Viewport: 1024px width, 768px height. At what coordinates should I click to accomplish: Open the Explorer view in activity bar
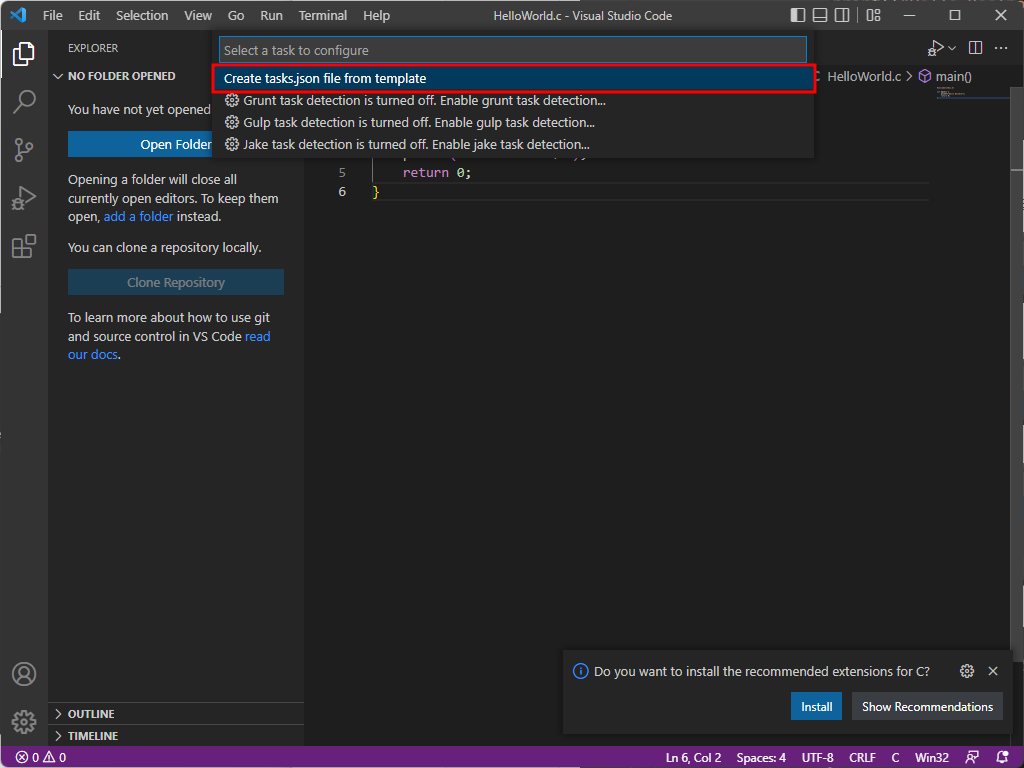(24, 54)
